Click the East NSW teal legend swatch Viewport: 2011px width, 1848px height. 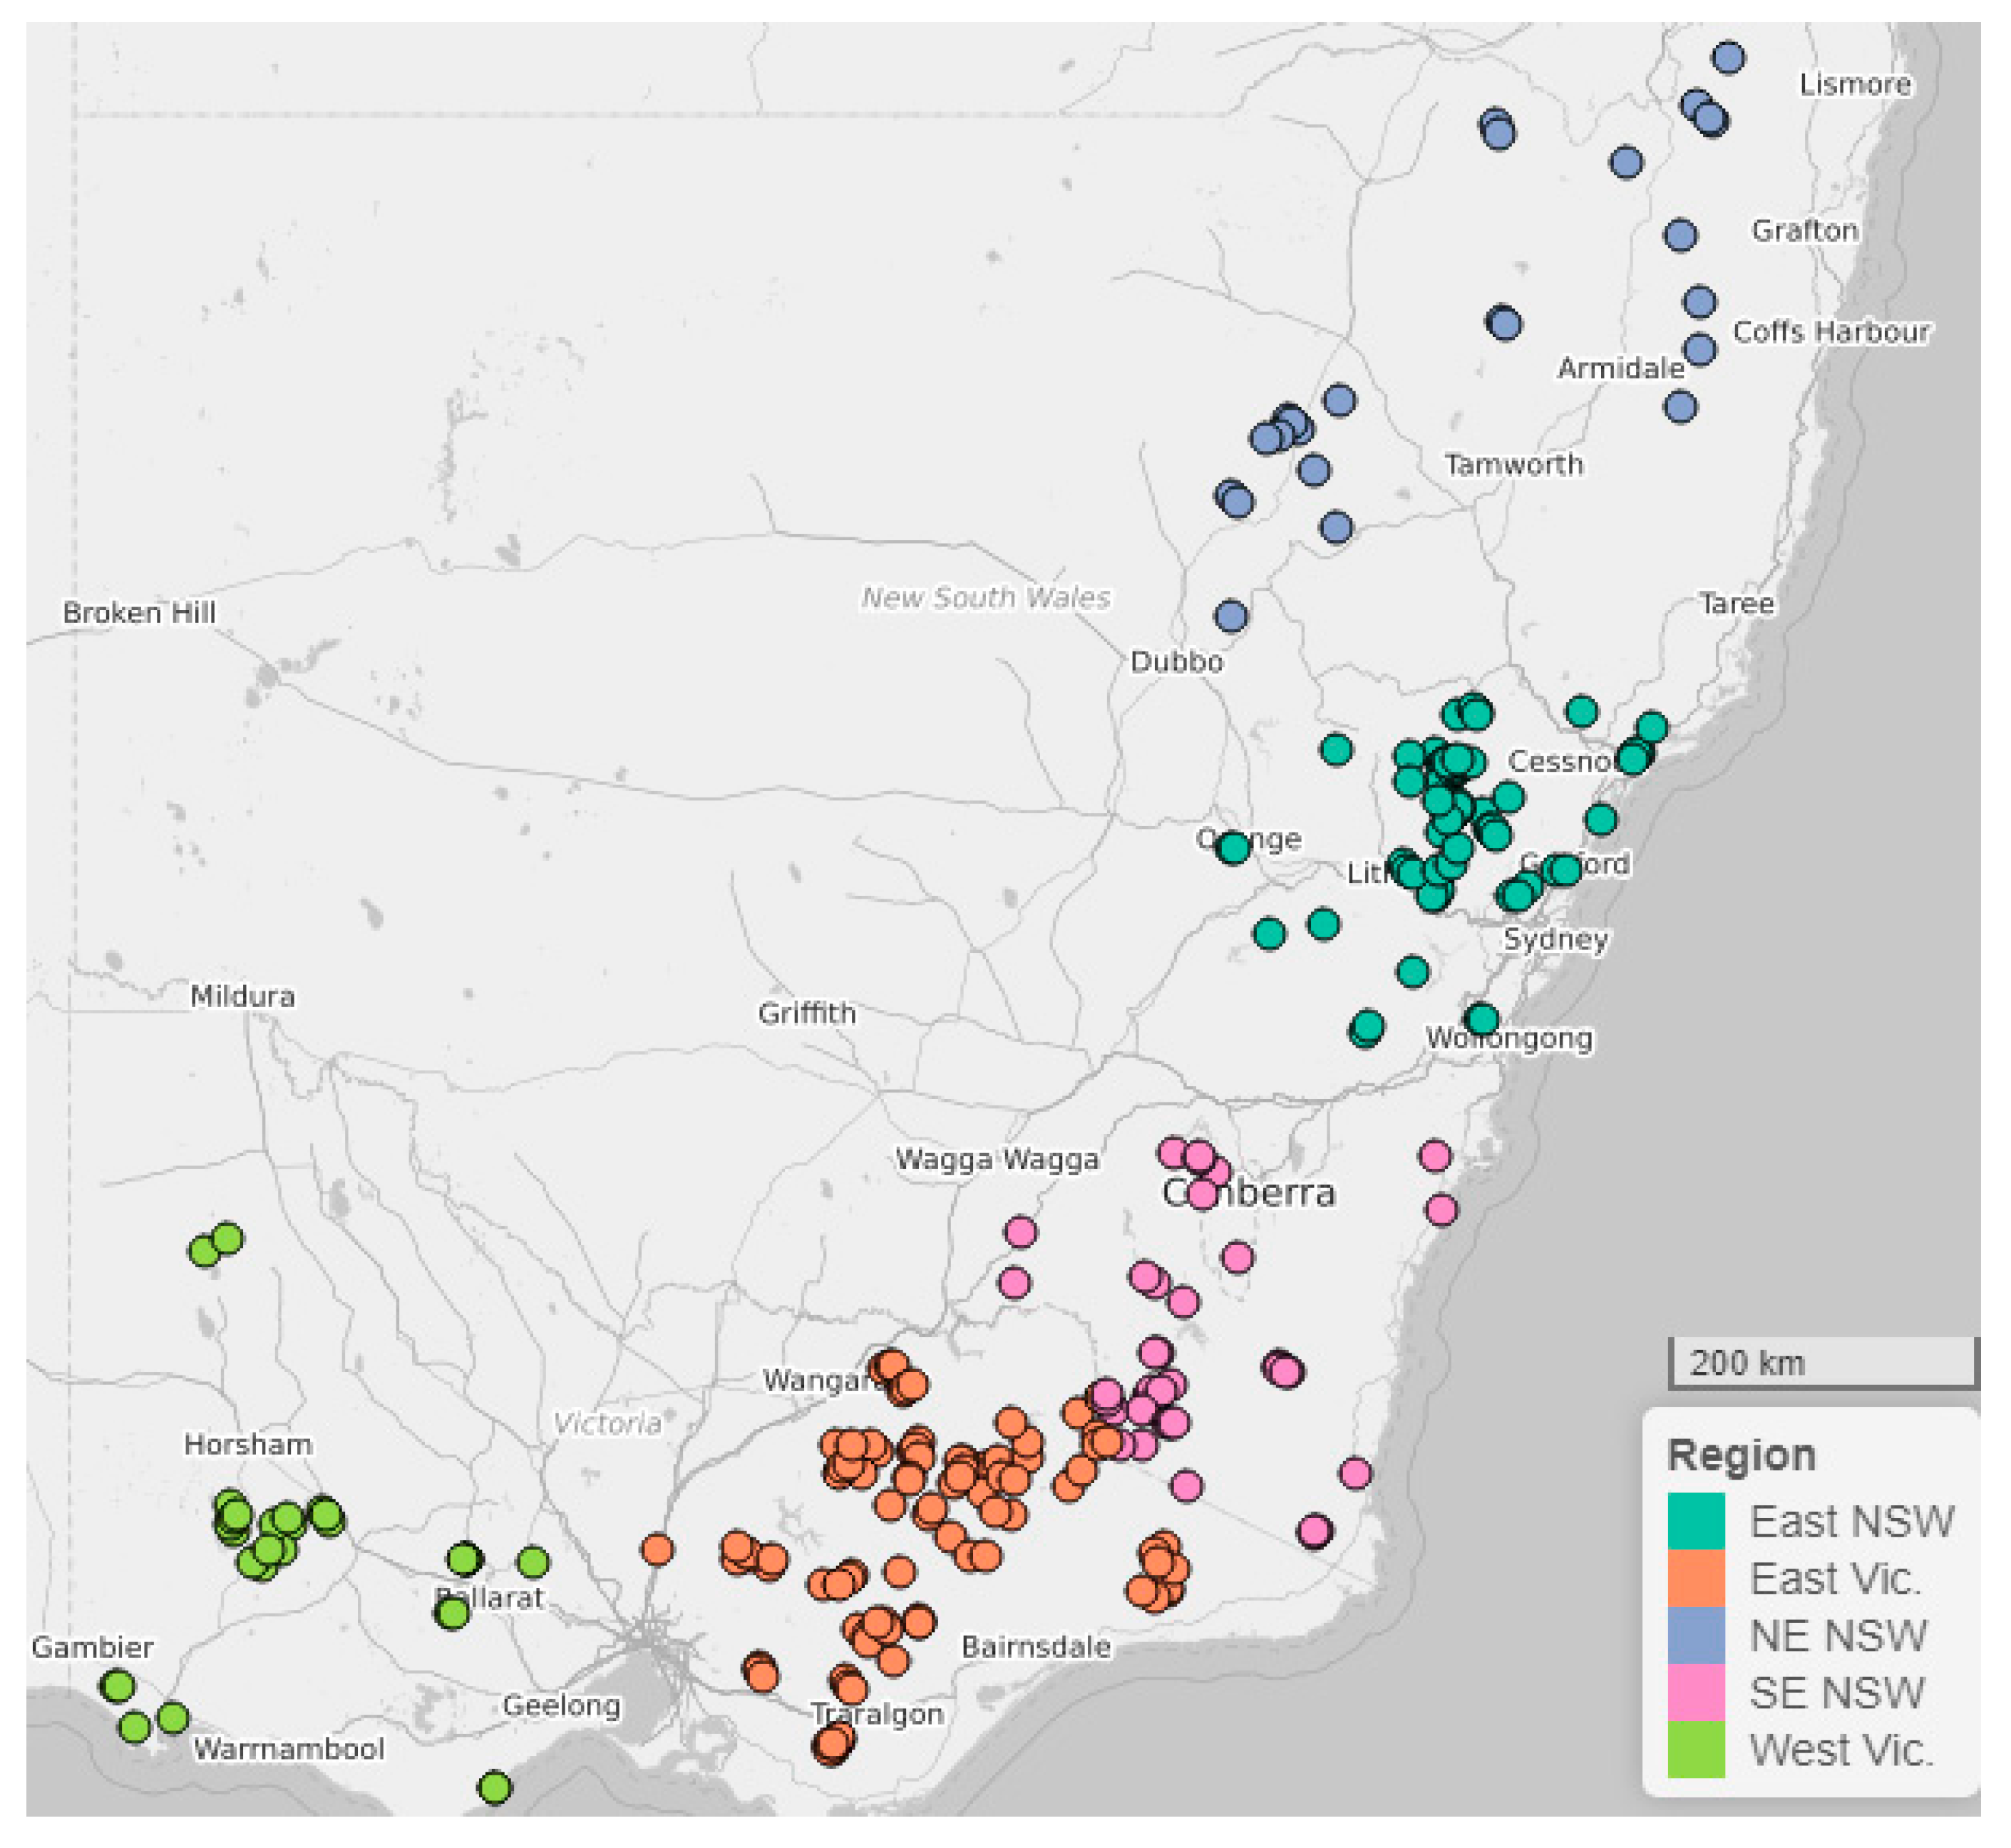click(1696, 1521)
